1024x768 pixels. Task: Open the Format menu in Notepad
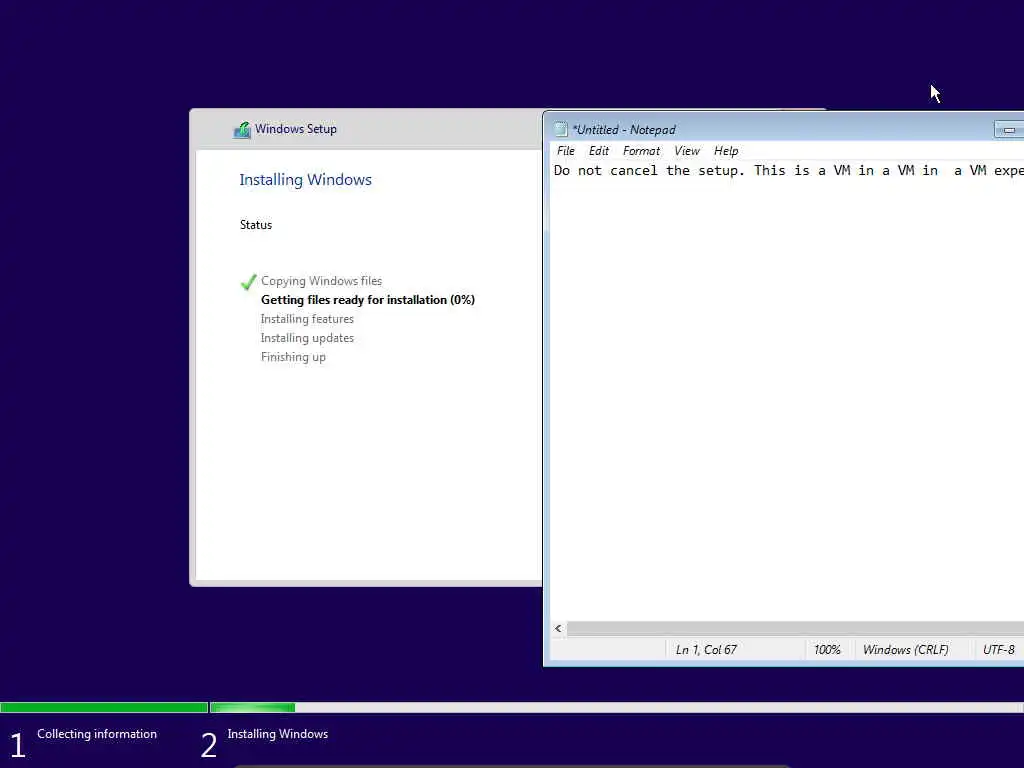point(641,151)
